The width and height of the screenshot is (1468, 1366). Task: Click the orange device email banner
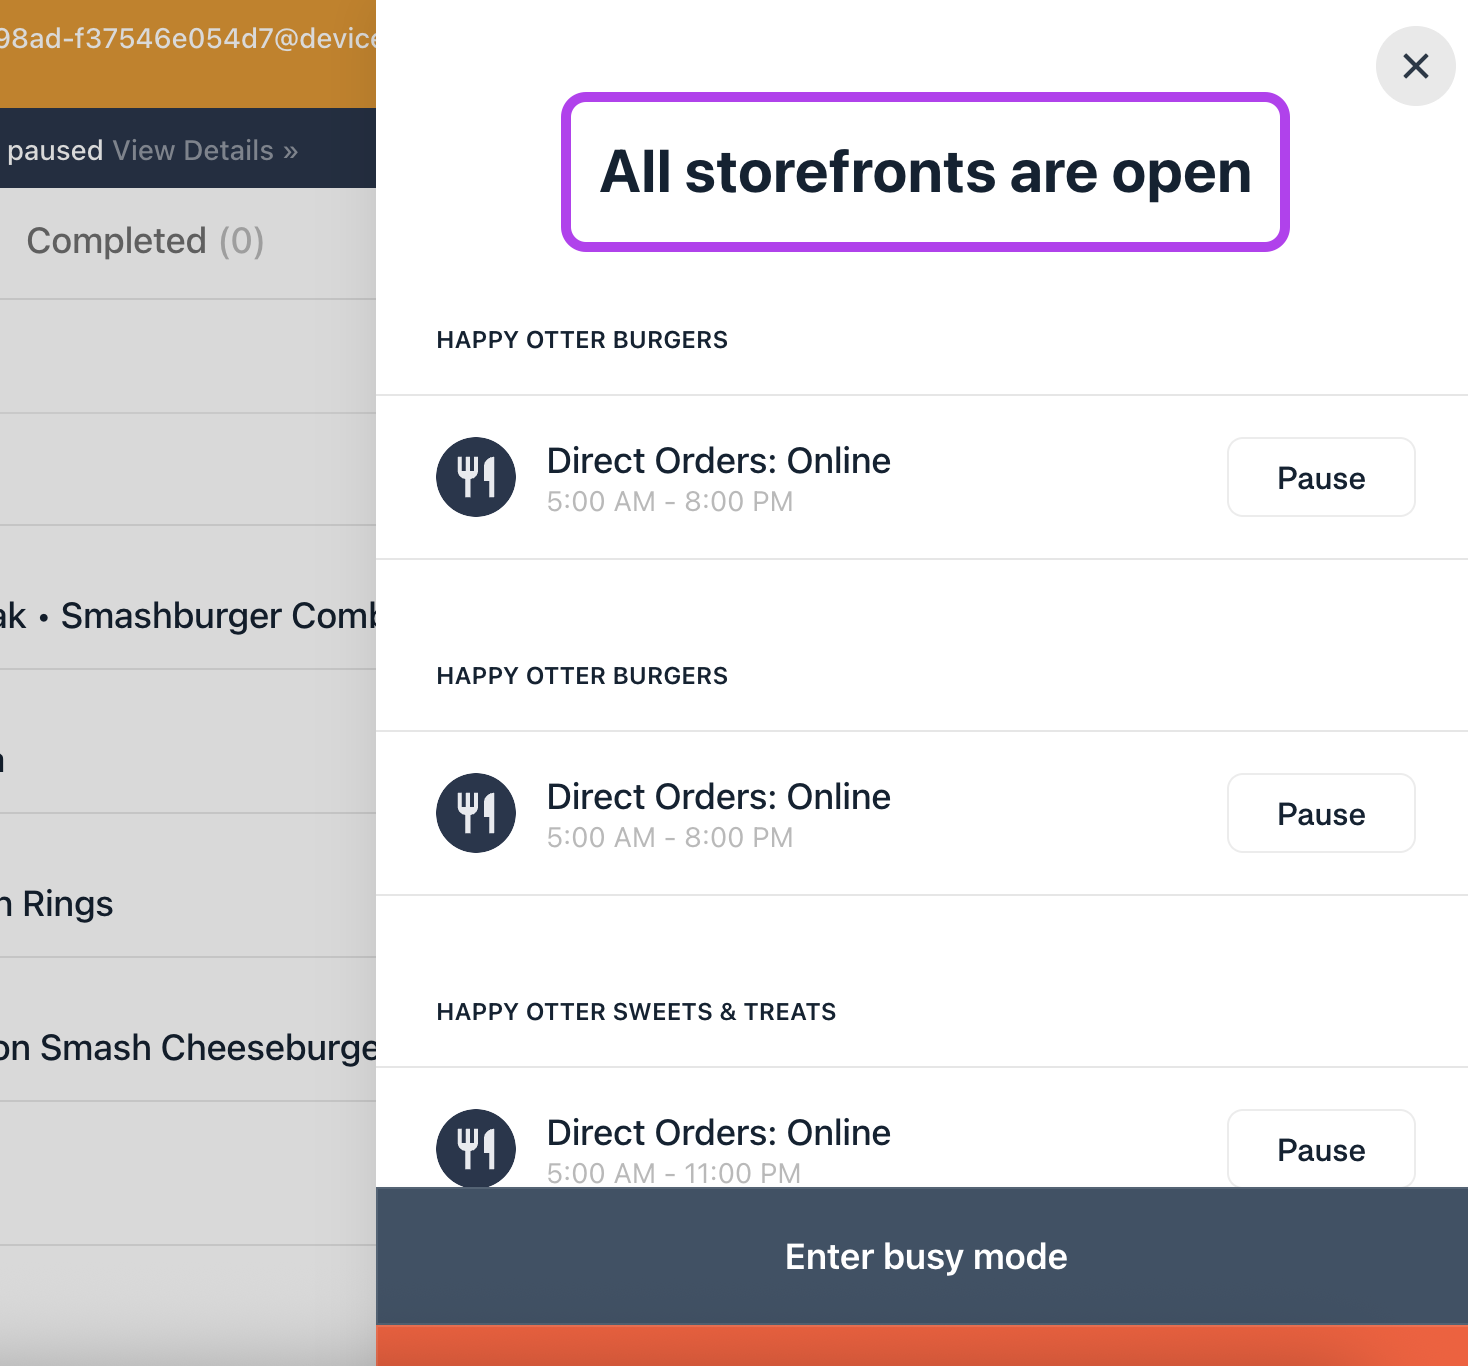(188, 40)
